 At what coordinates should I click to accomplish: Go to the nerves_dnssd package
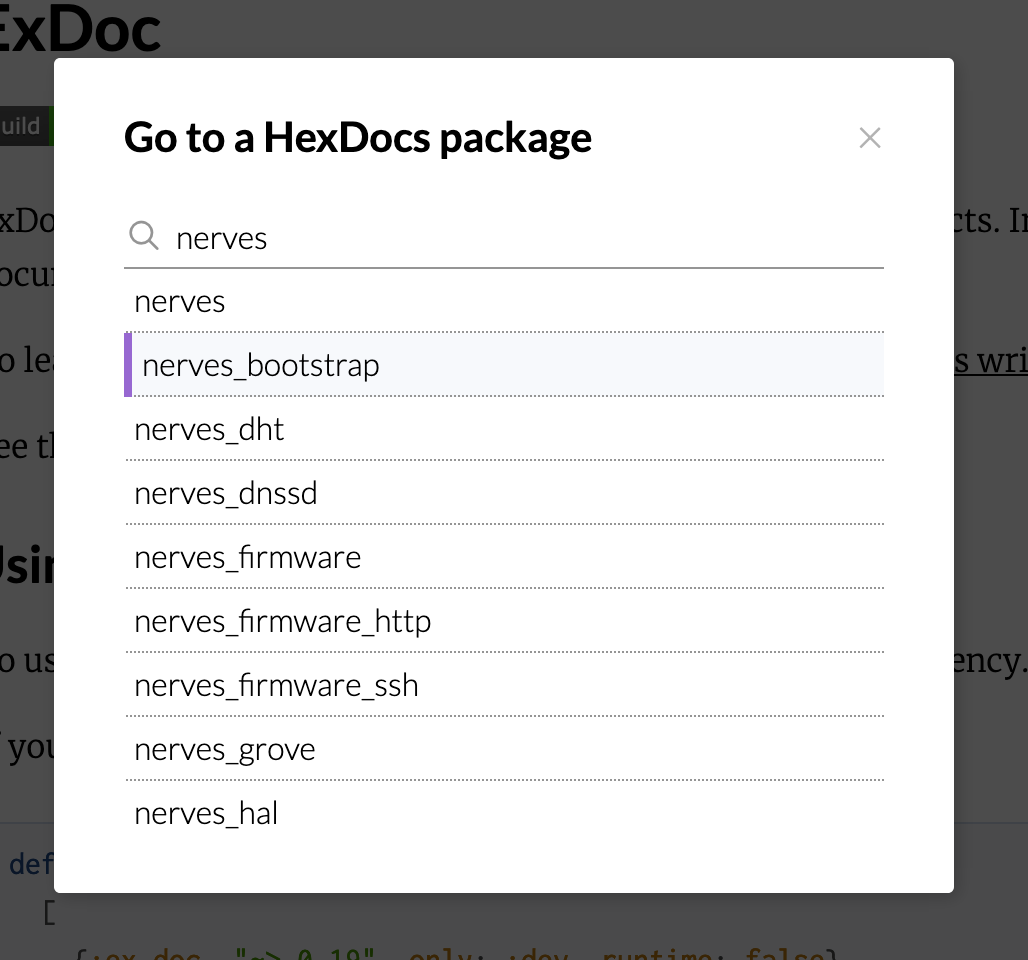coord(225,493)
